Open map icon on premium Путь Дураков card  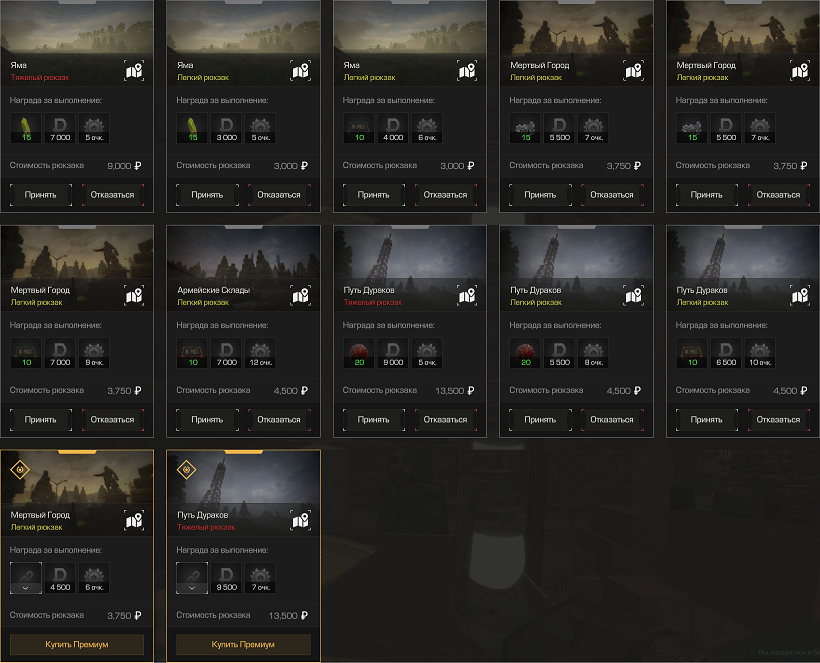(x=301, y=521)
